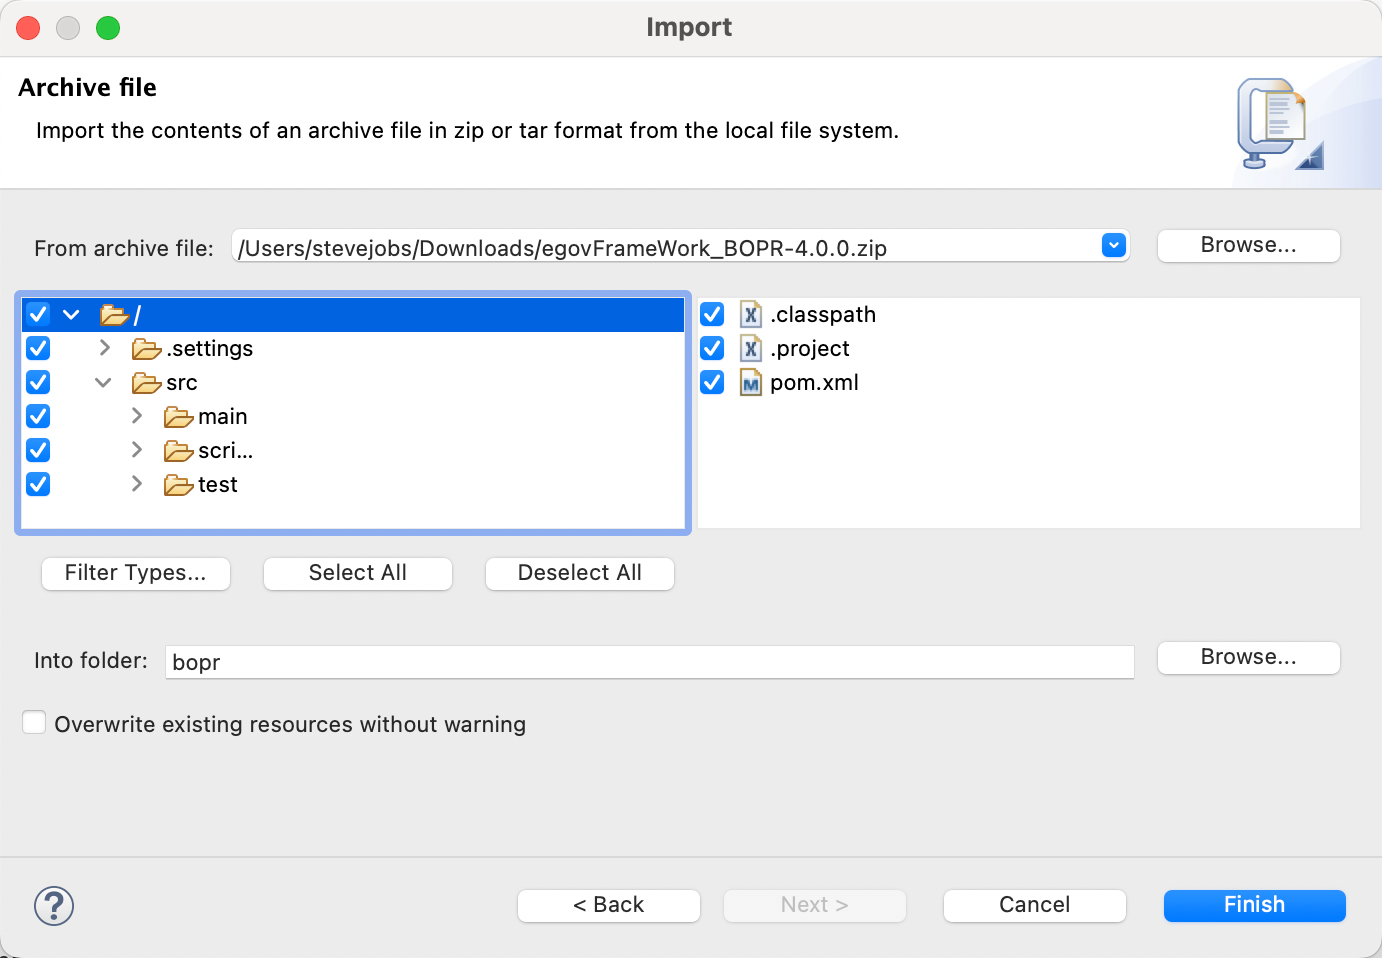Uncheck the pom.xml file checkbox
Image resolution: width=1382 pixels, height=958 pixels.
(x=712, y=383)
